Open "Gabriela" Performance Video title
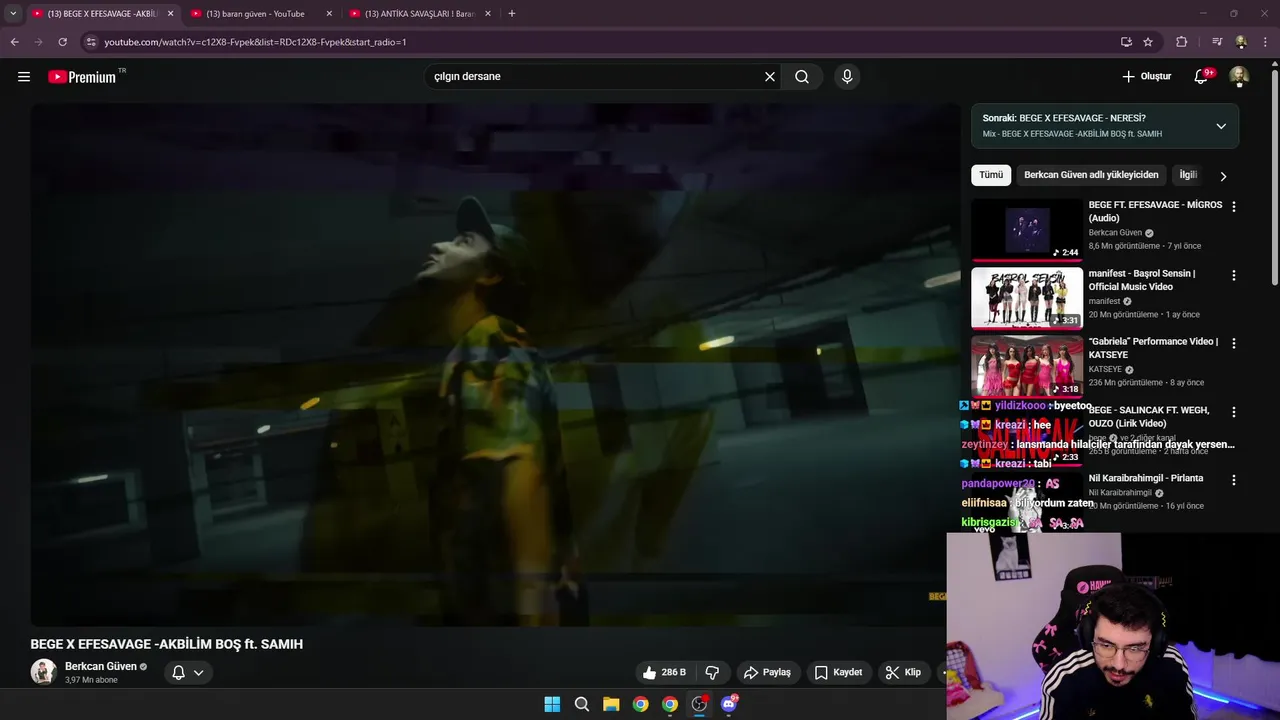This screenshot has width=1280, height=720. (1153, 348)
